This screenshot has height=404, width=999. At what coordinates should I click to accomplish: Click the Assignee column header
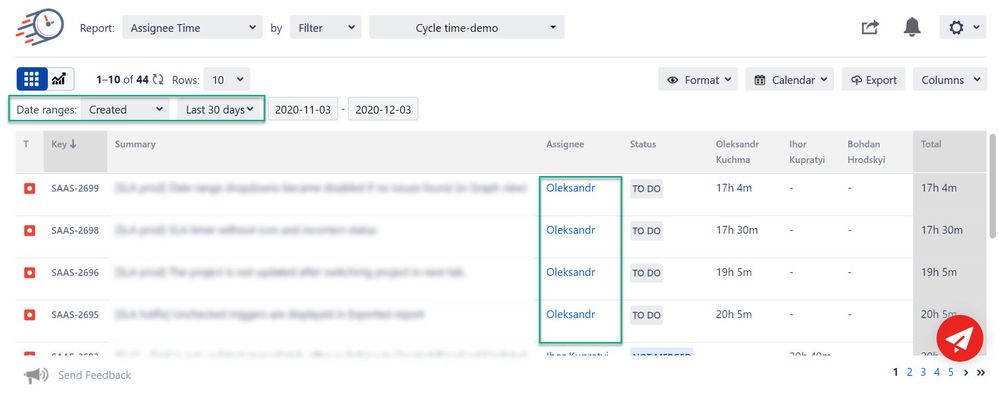[564, 145]
